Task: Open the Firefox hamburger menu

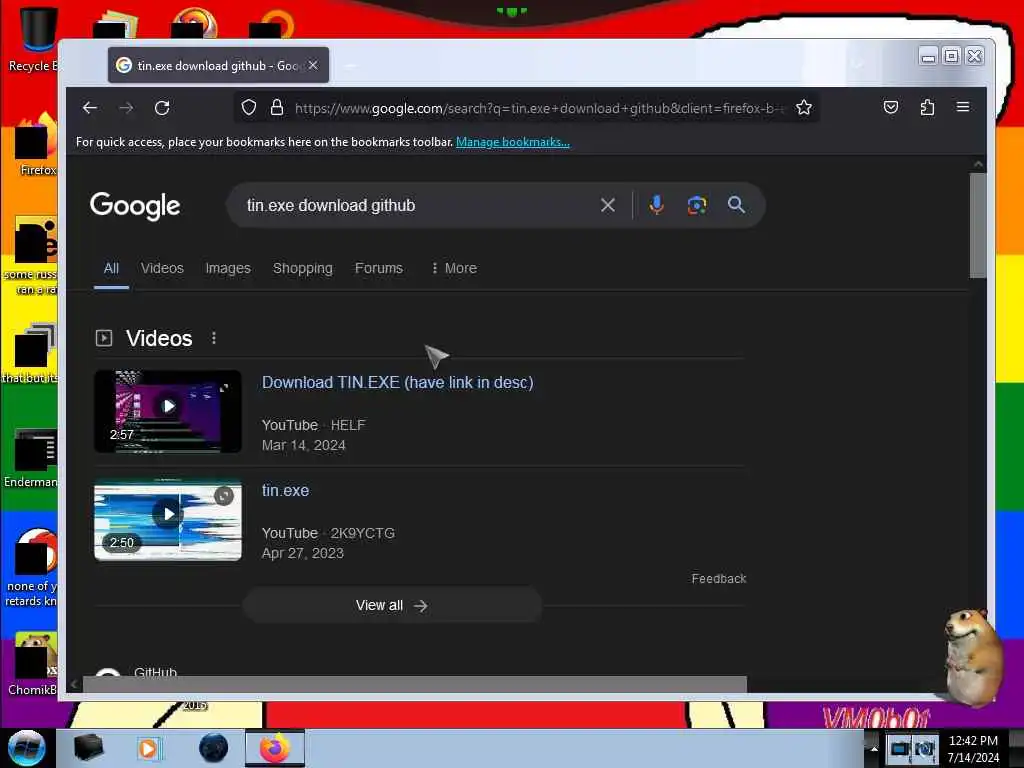Action: (x=963, y=106)
